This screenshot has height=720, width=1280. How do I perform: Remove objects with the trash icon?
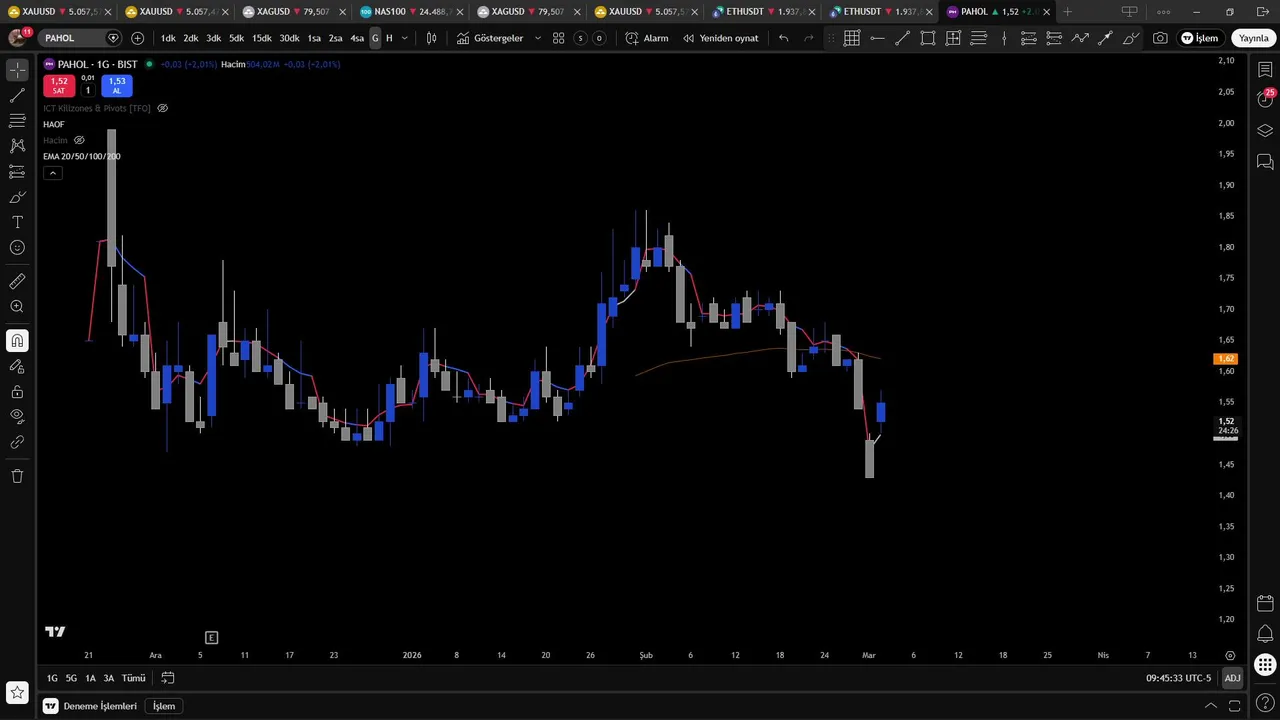17,476
